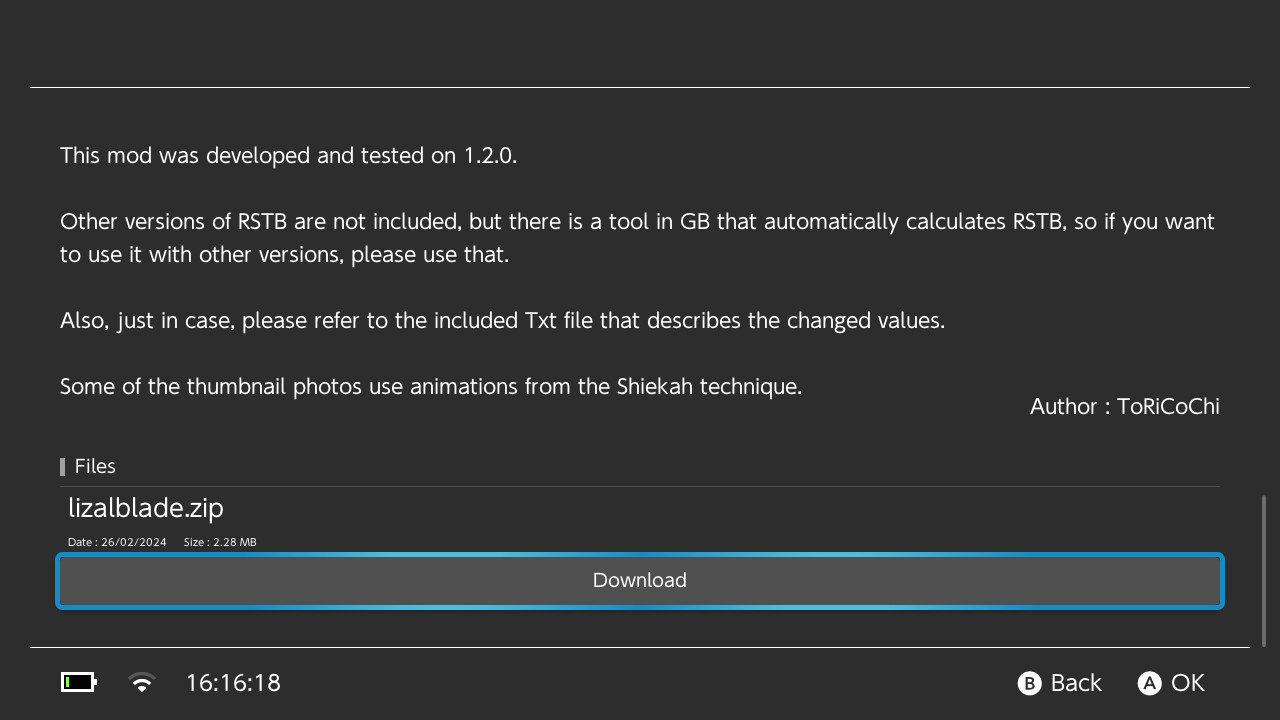Click the line beginning 'Other versions of RSTB'
Image resolution: width=1280 pixels, height=720 pixels.
point(637,221)
